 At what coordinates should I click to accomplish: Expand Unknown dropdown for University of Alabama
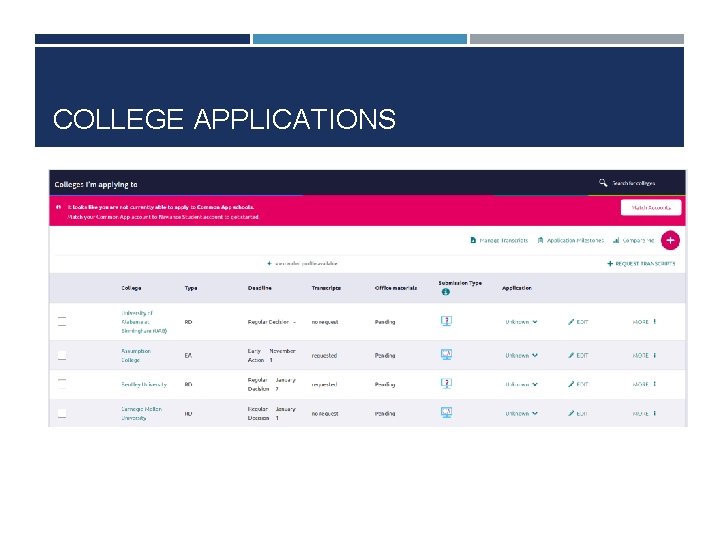521,322
